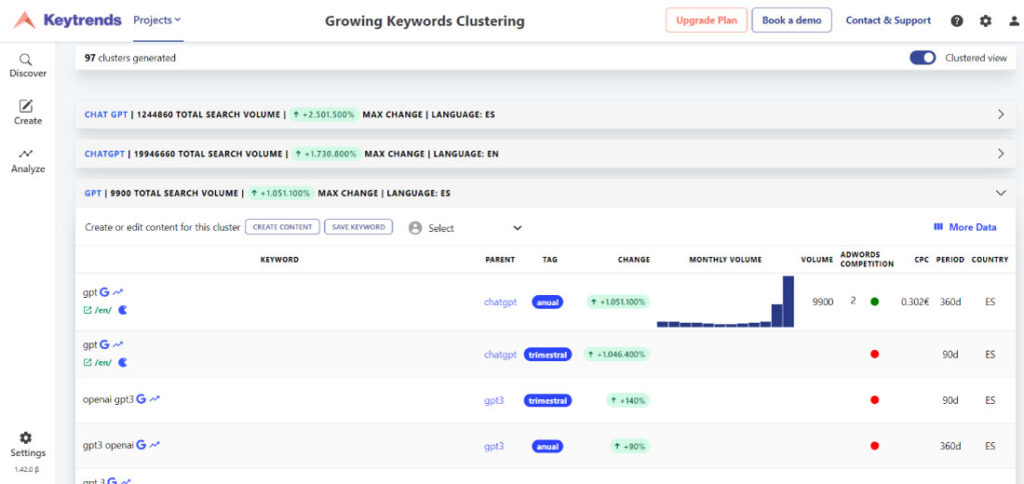This screenshot has width=1024, height=484.
Task: Open the Discover search section
Action: click(27, 66)
